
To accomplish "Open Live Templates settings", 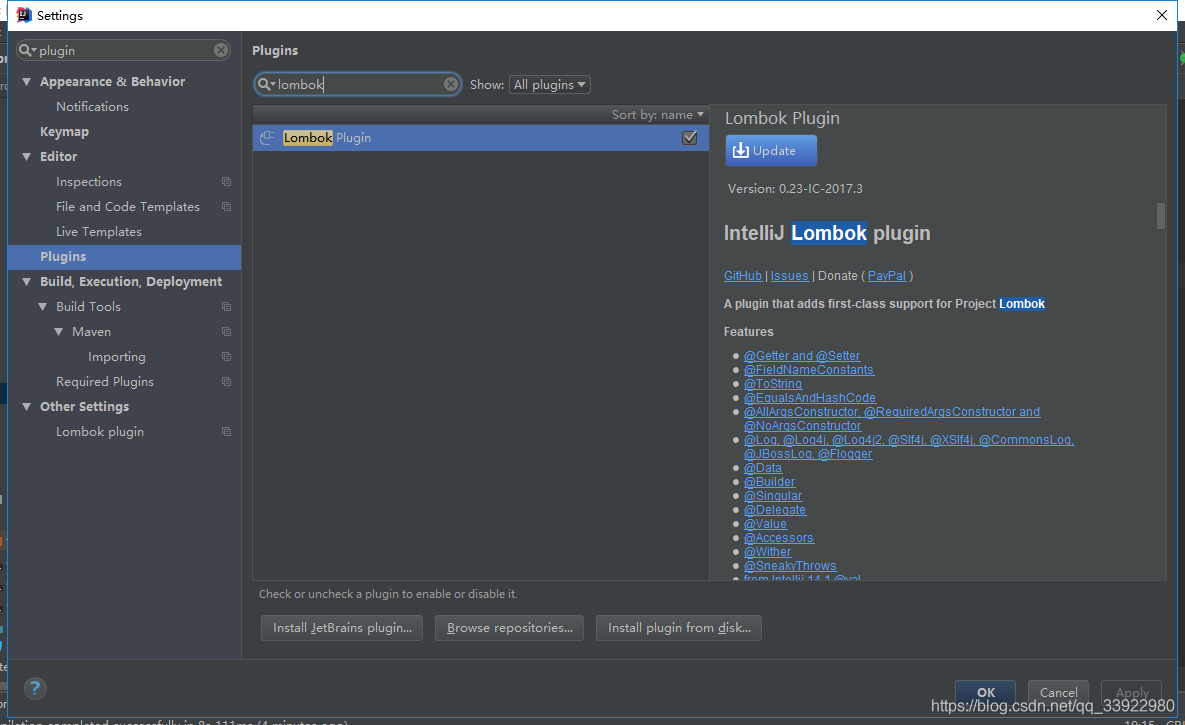I will [x=98, y=231].
